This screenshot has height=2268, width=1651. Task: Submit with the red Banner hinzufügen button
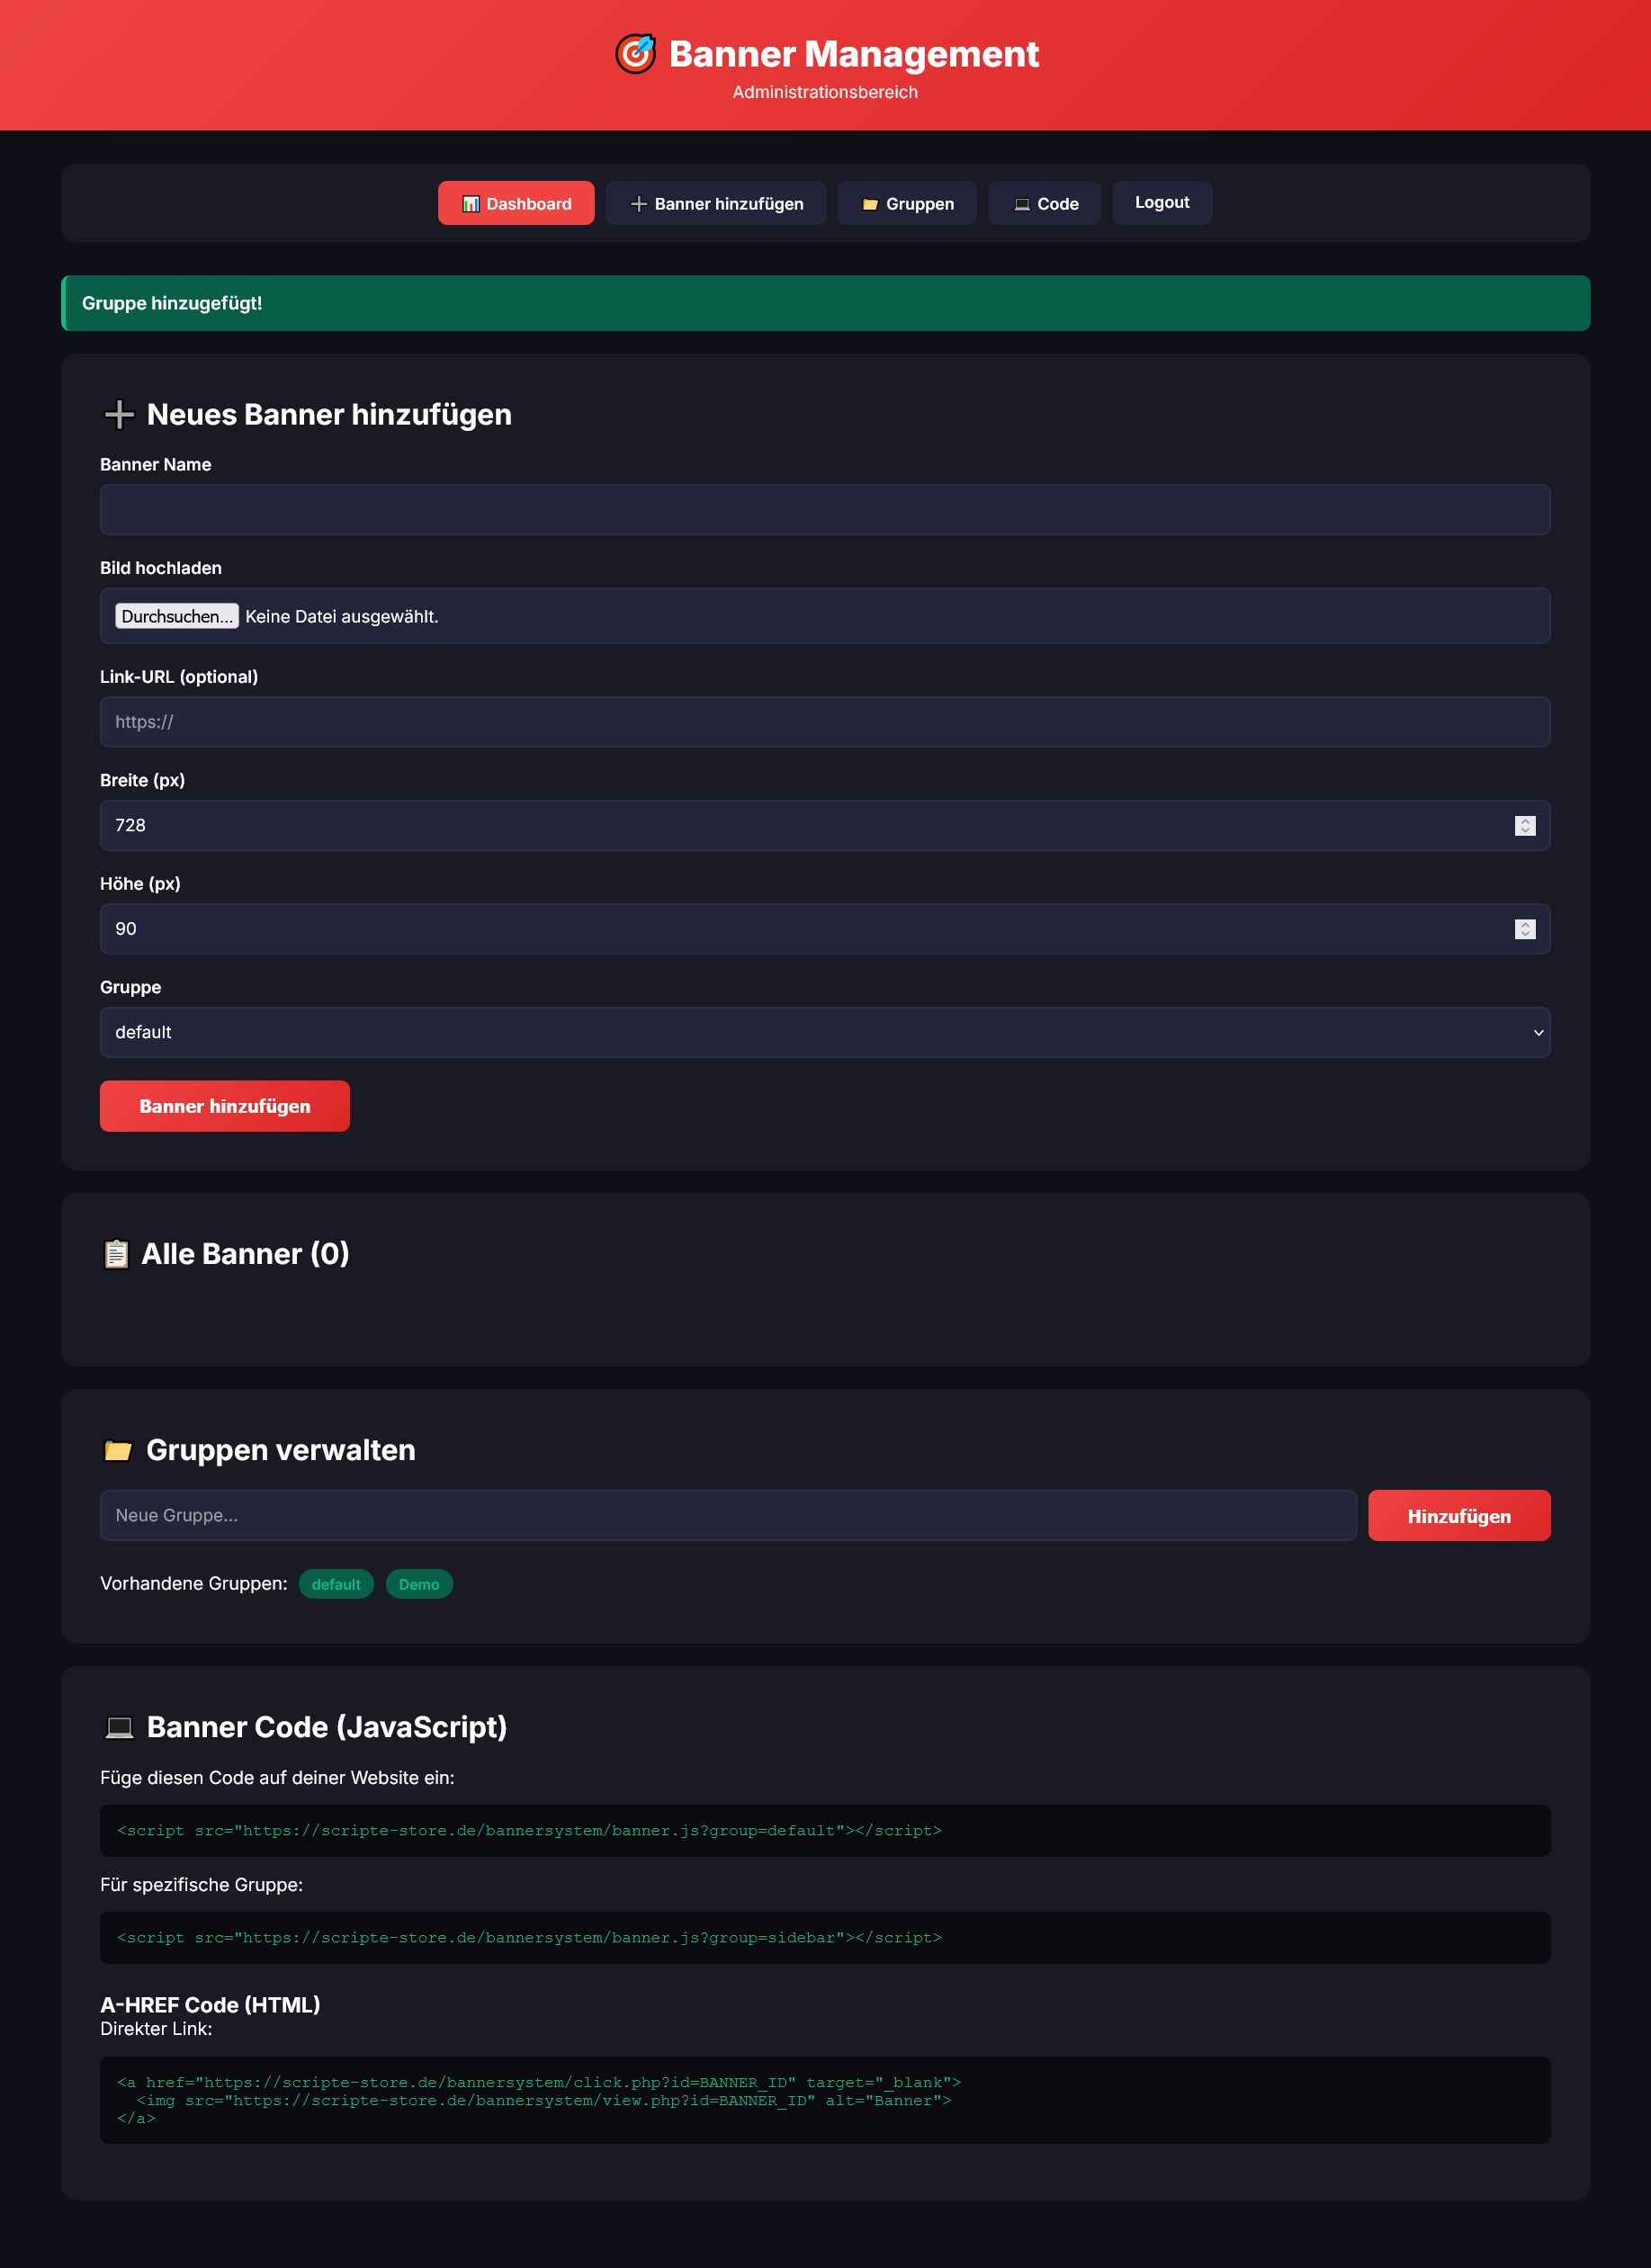(x=225, y=1106)
